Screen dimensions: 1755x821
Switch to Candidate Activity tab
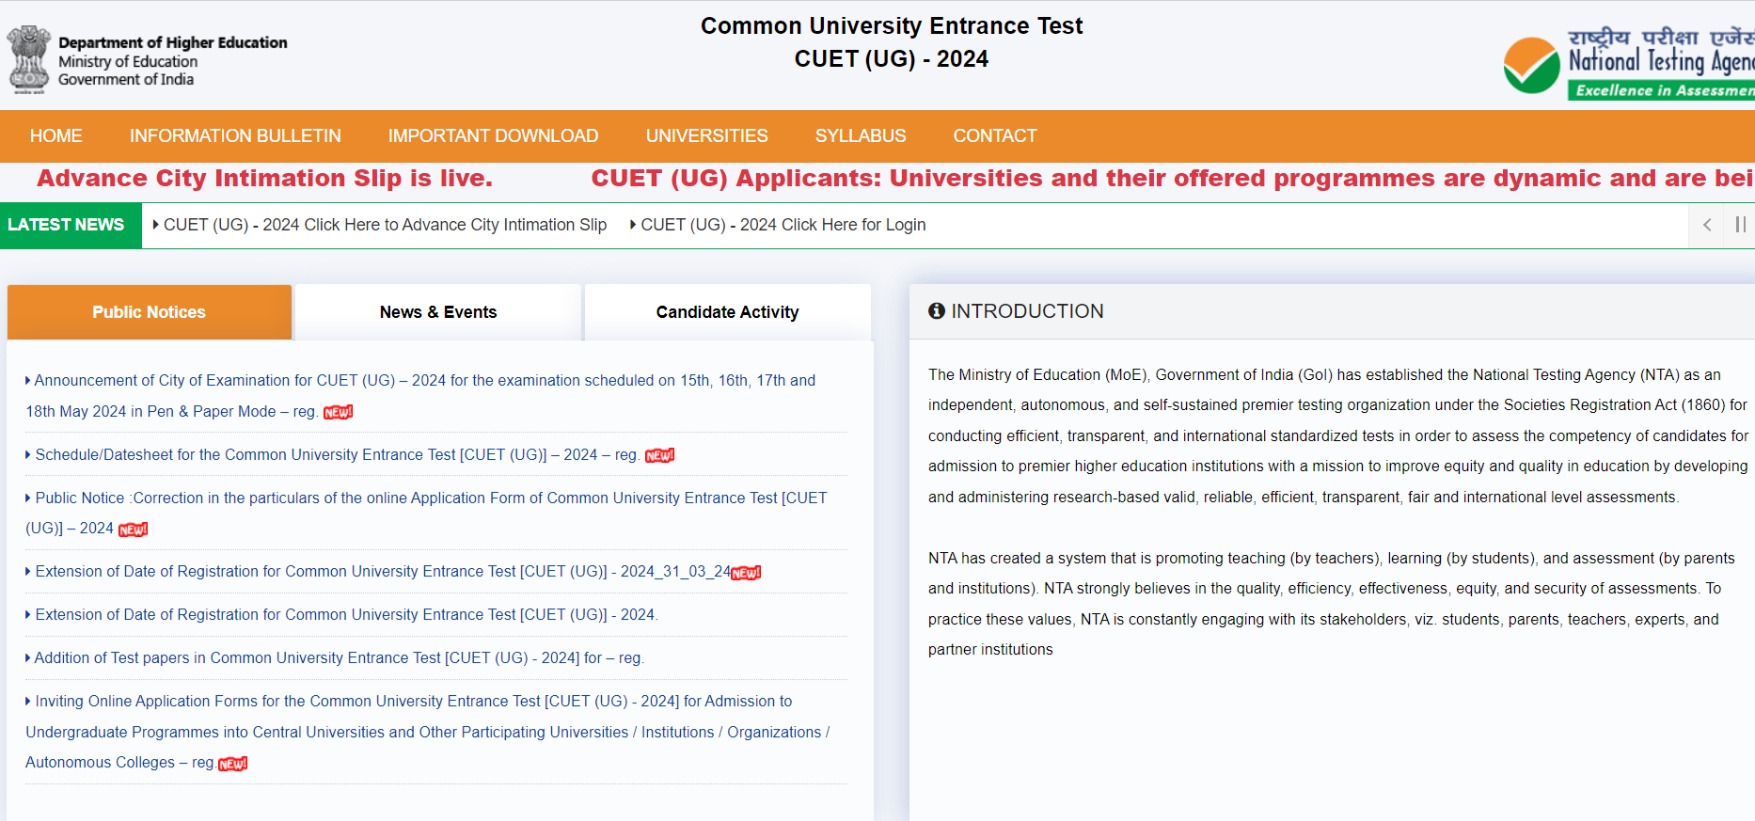tap(727, 312)
